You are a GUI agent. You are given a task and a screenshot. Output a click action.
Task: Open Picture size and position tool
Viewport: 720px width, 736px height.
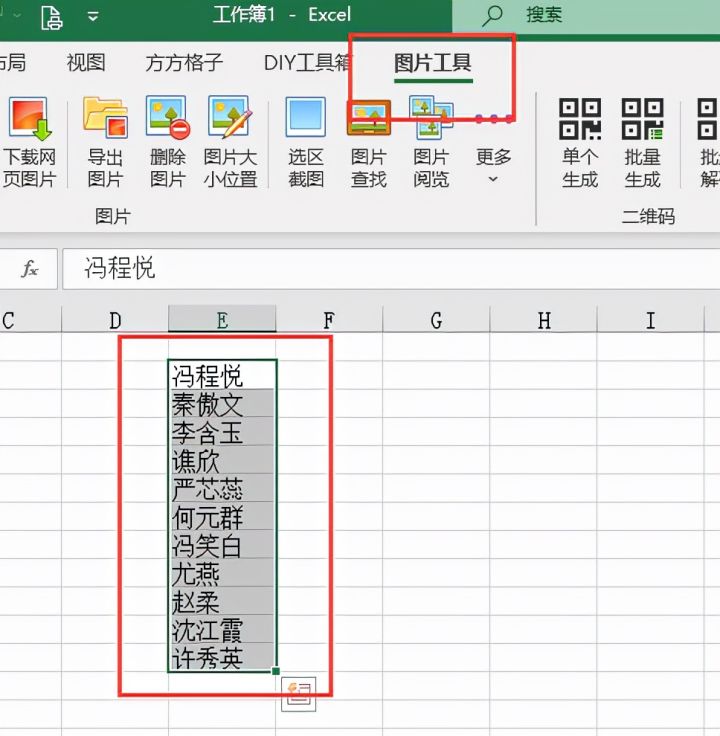coord(230,142)
